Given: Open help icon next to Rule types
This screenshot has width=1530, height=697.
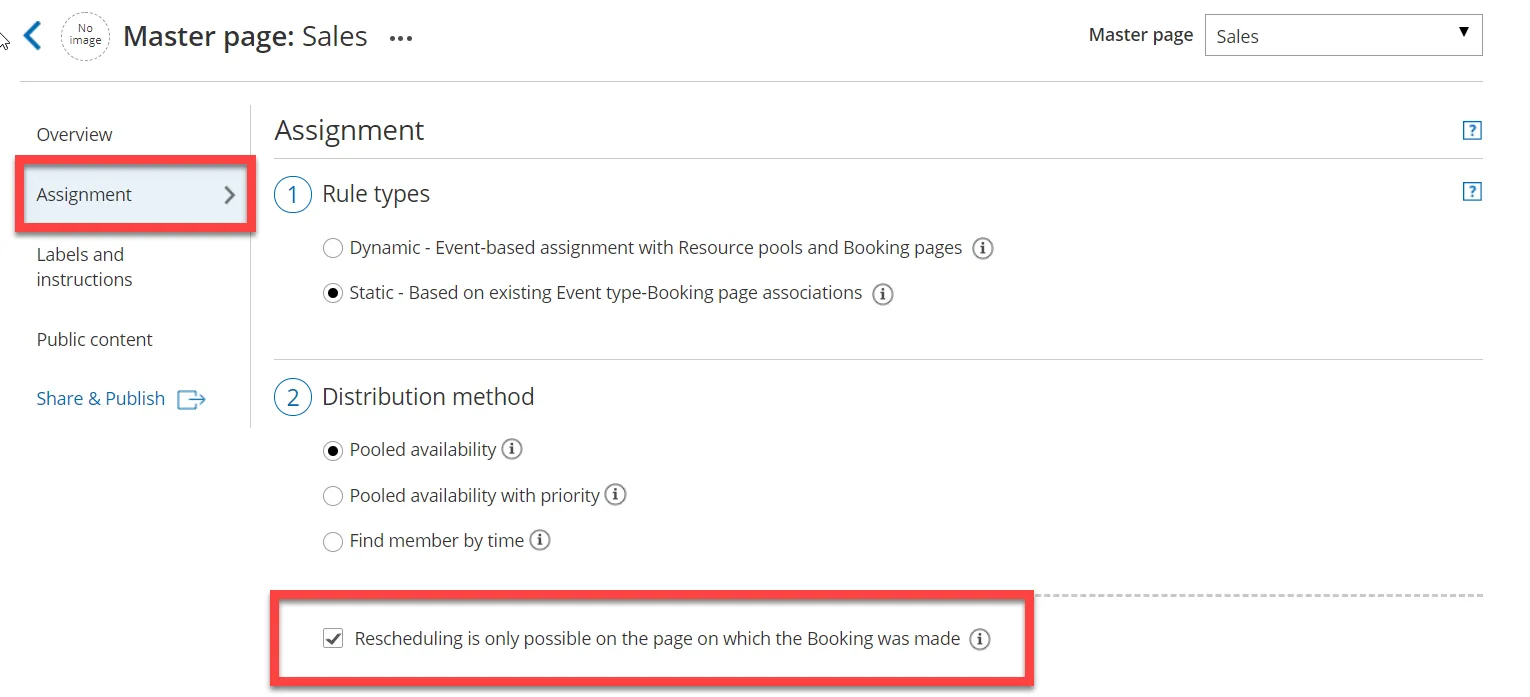Looking at the screenshot, I should (1471, 192).
